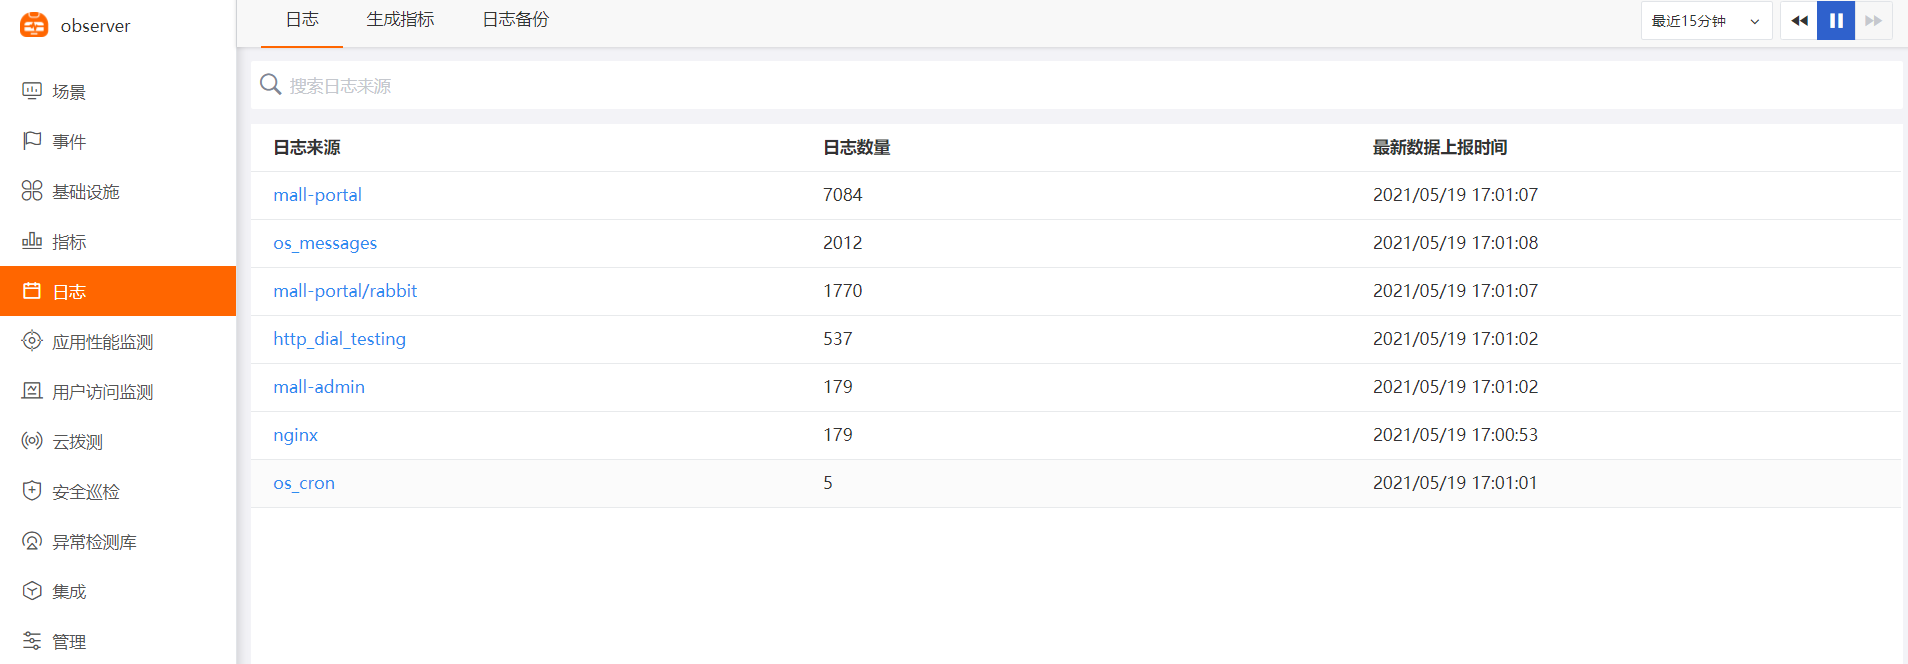Focus the 搜索日志来源 search field

click(1076, 85)
